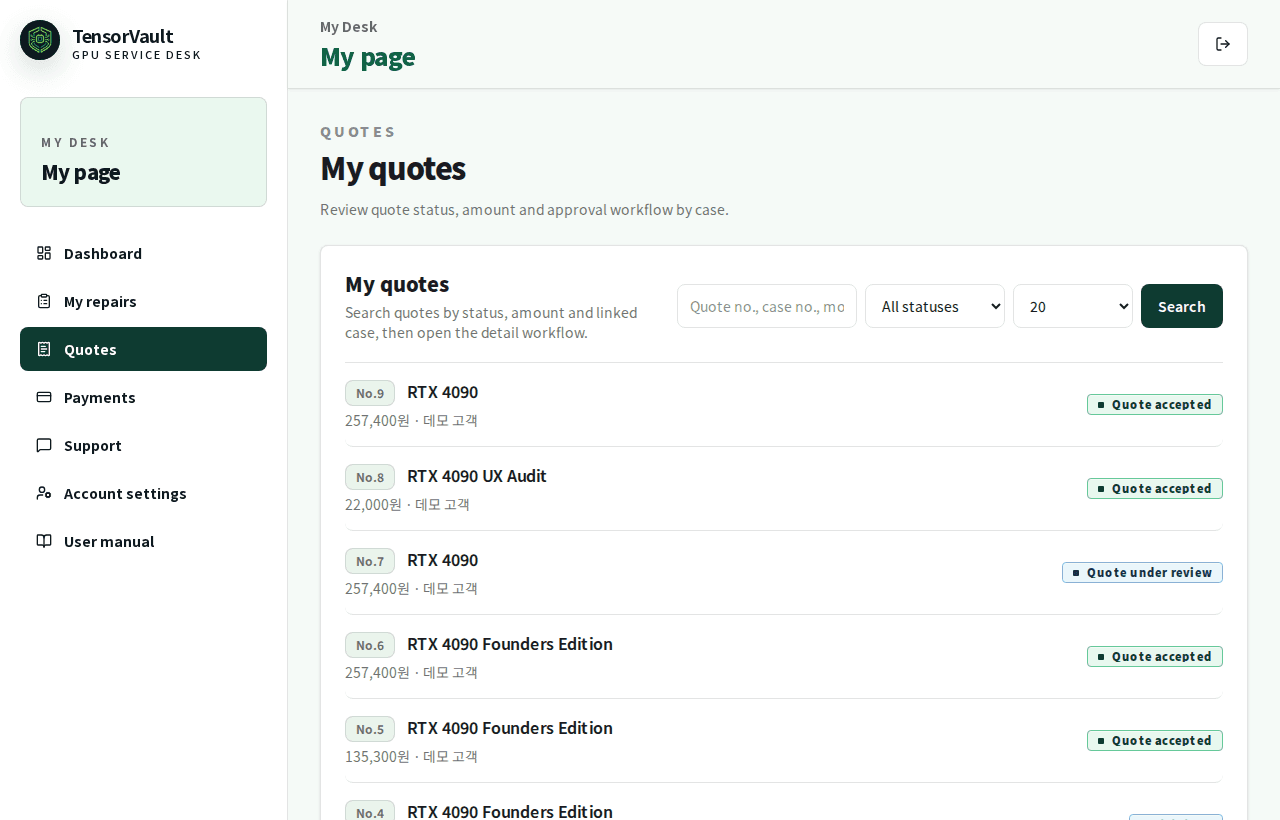Click the No.5 number badge

(x=370, y=729)
